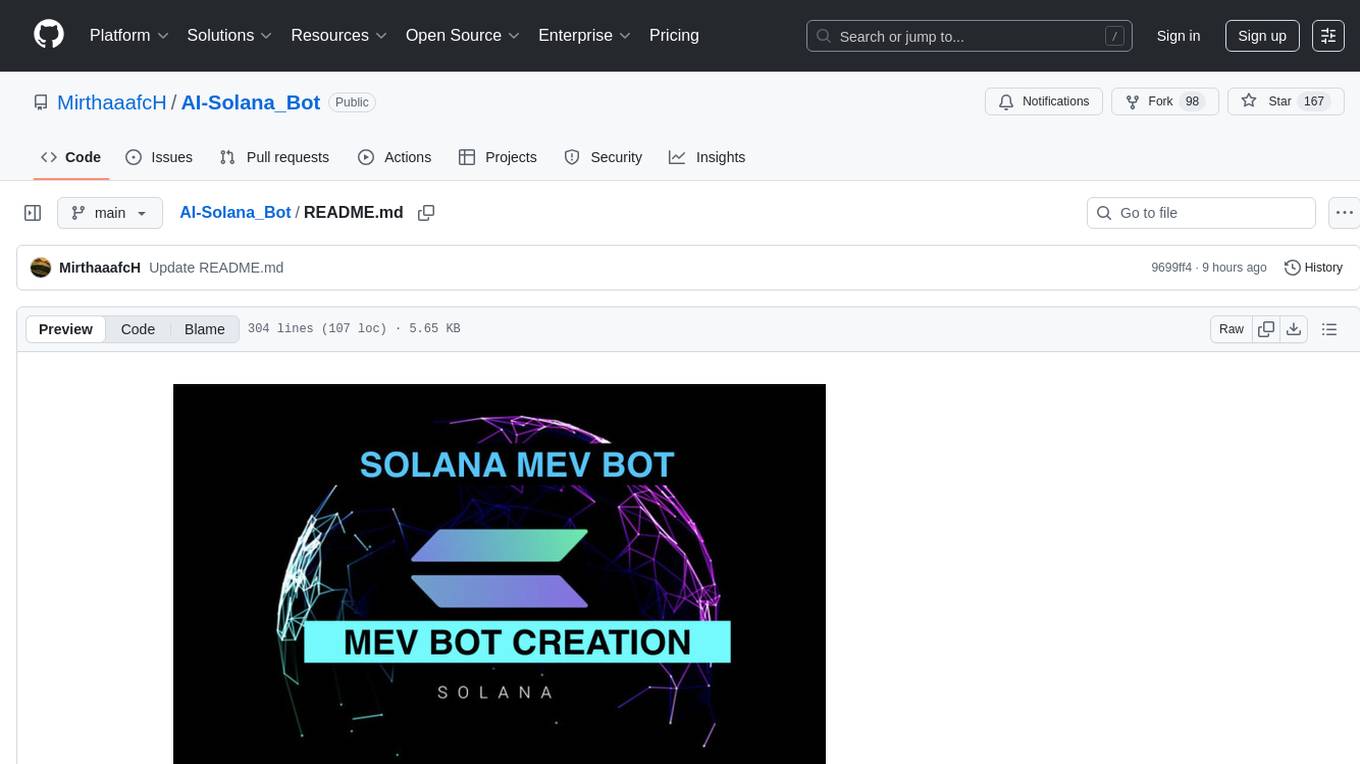1360x764 pixels.
Task: Open the Pull requests tab
Action: 274,157
